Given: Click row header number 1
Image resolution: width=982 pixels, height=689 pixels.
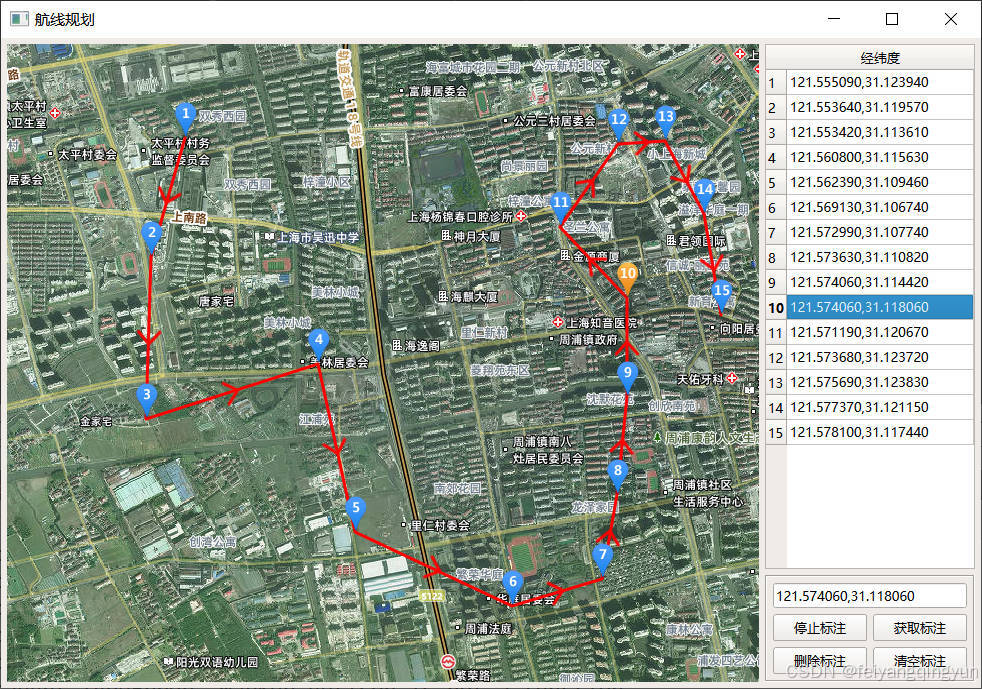Looking at the screenshot, I should tap(776, 82).
